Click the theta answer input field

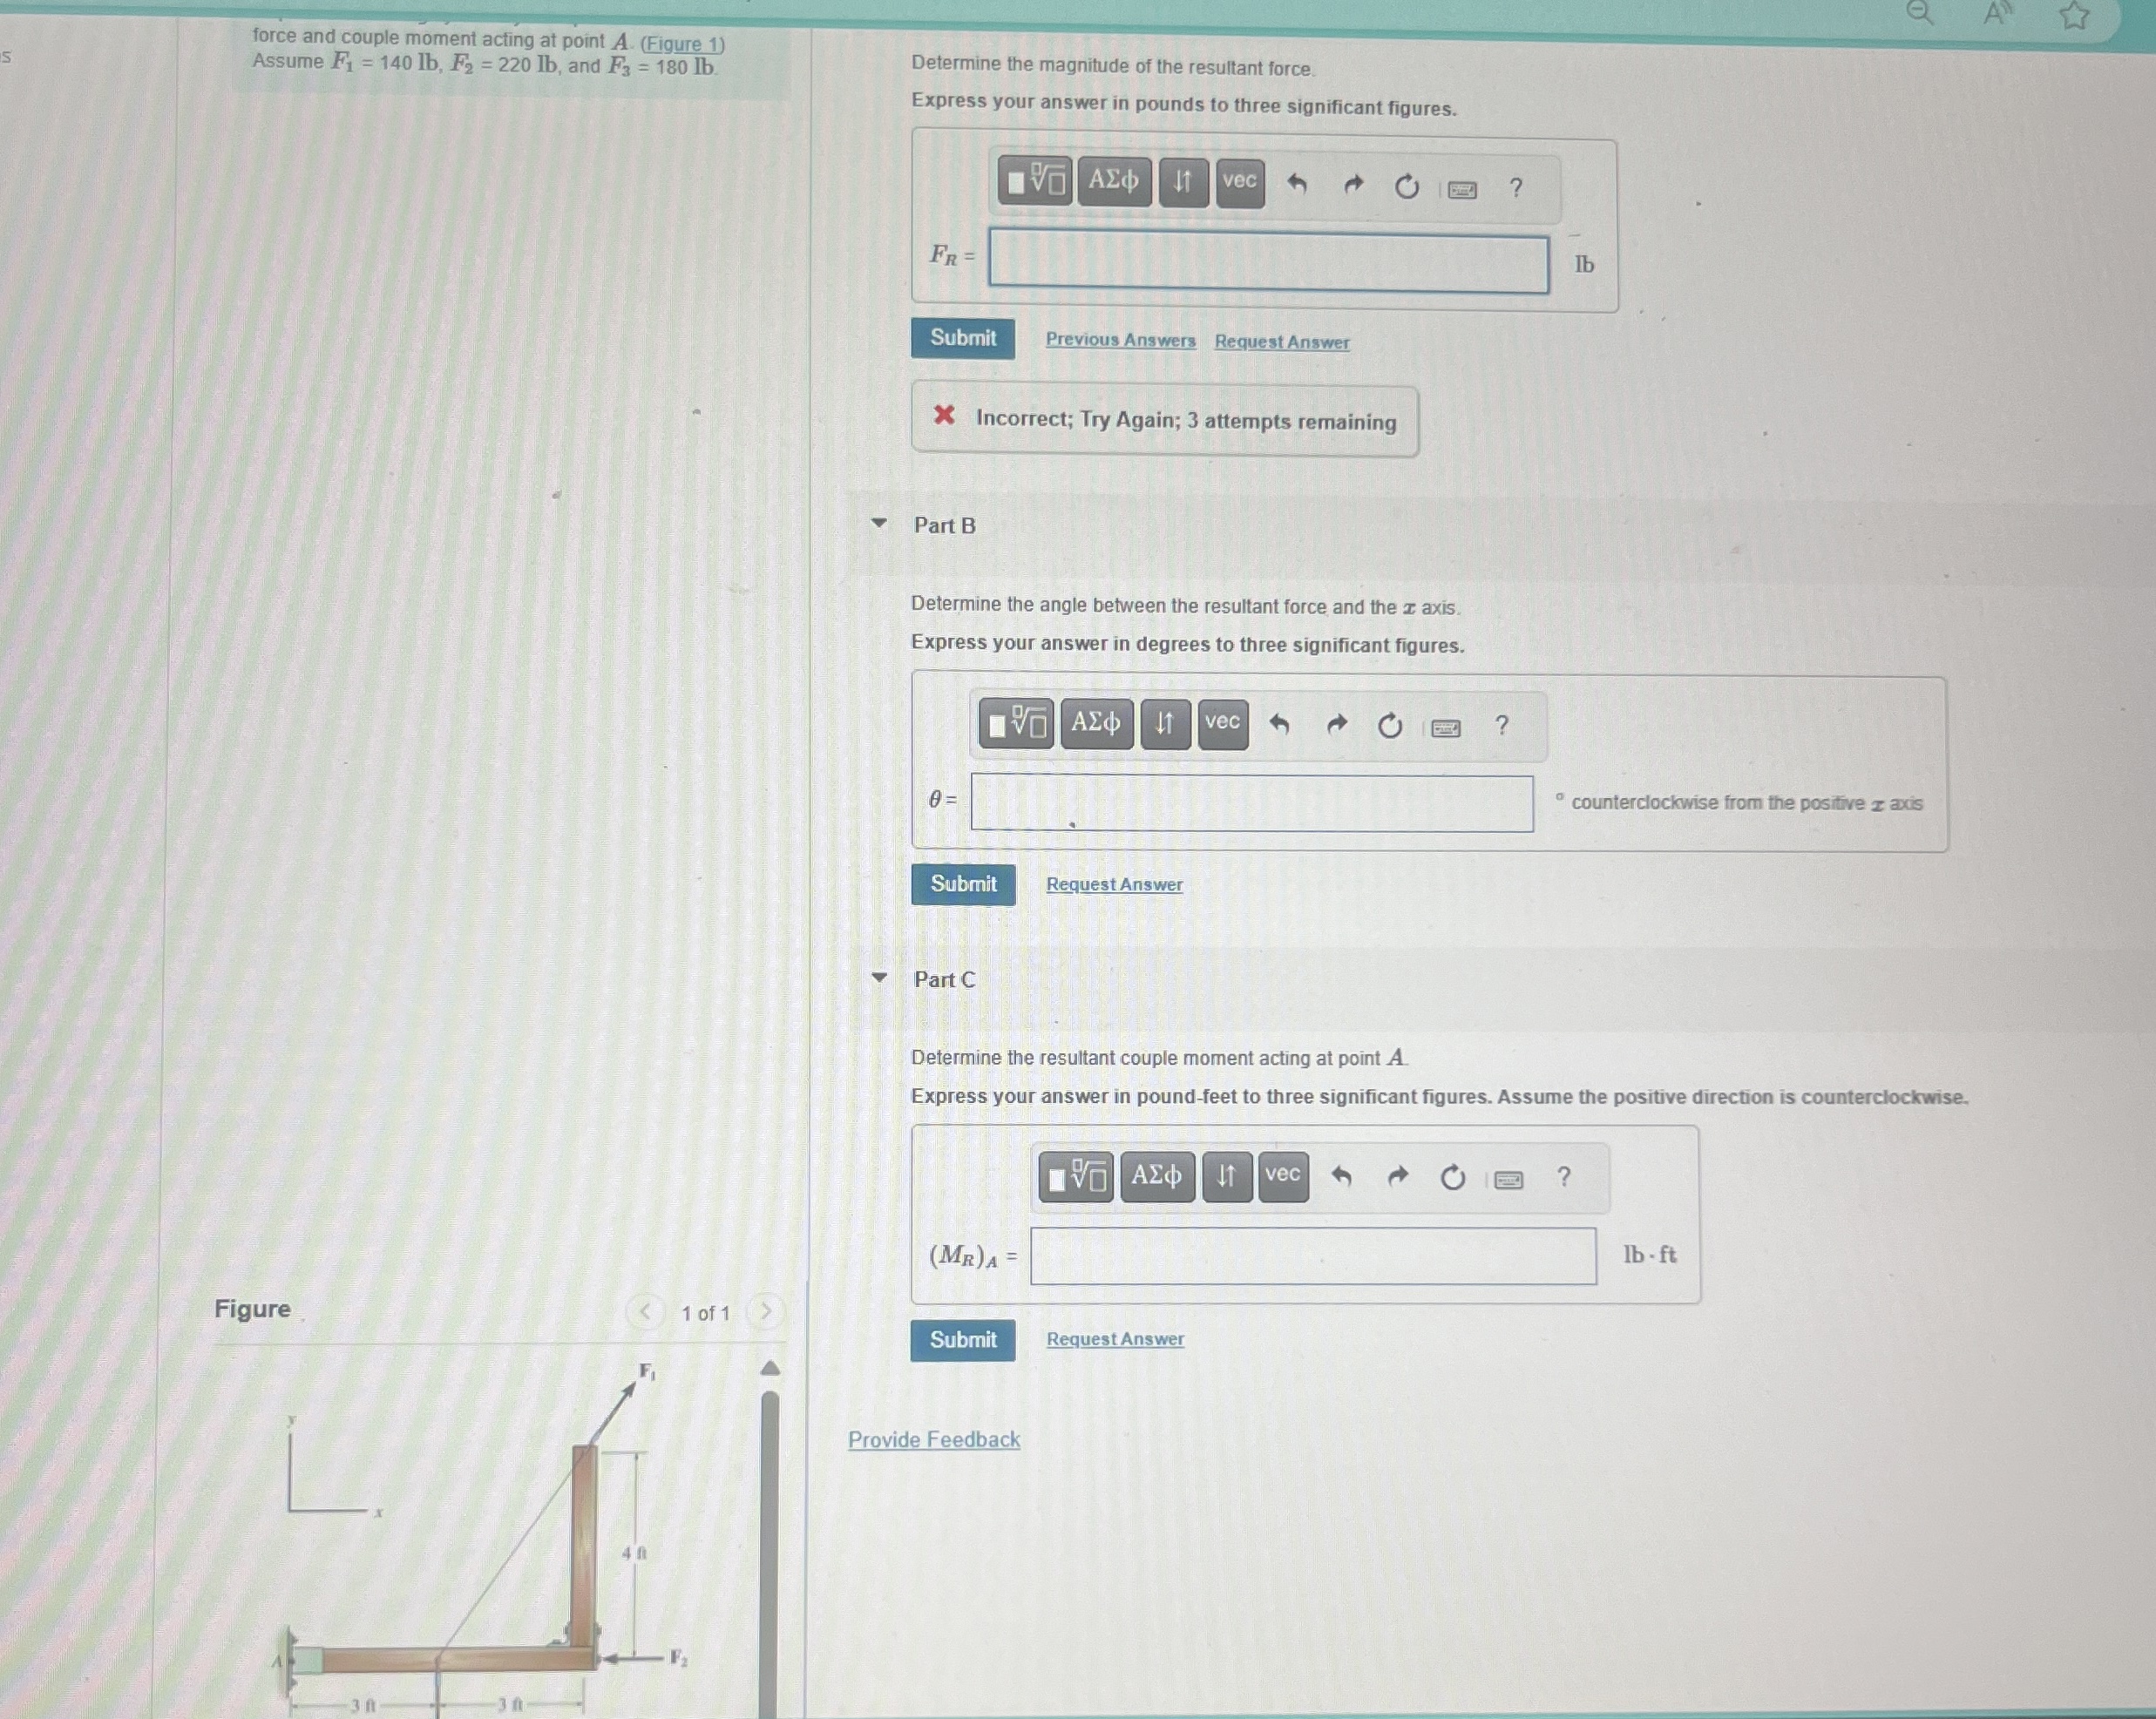pos(1251,803)
